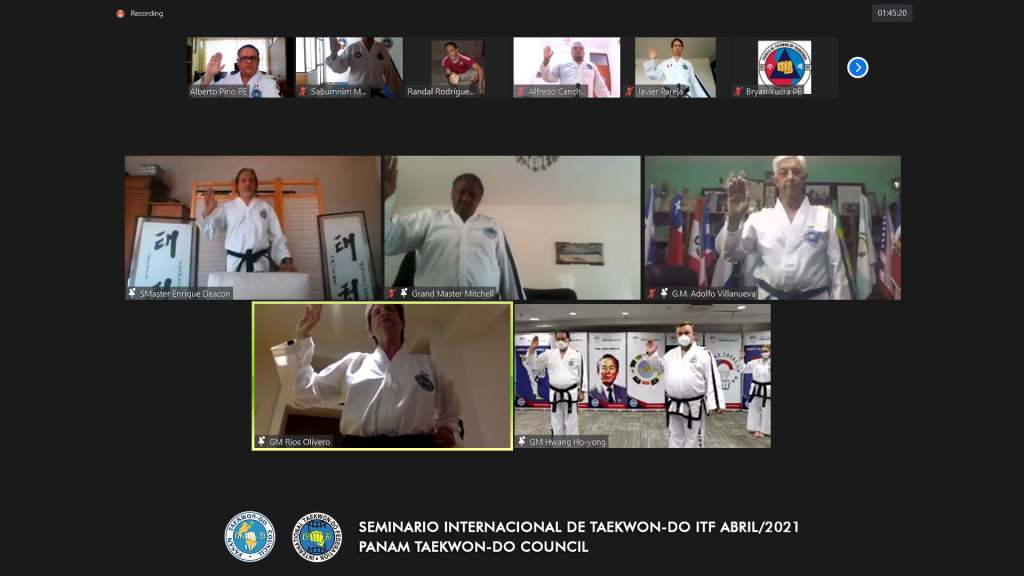
Task: Select Alfredo Canch... video thumbnail
Action: pos(566,66)
